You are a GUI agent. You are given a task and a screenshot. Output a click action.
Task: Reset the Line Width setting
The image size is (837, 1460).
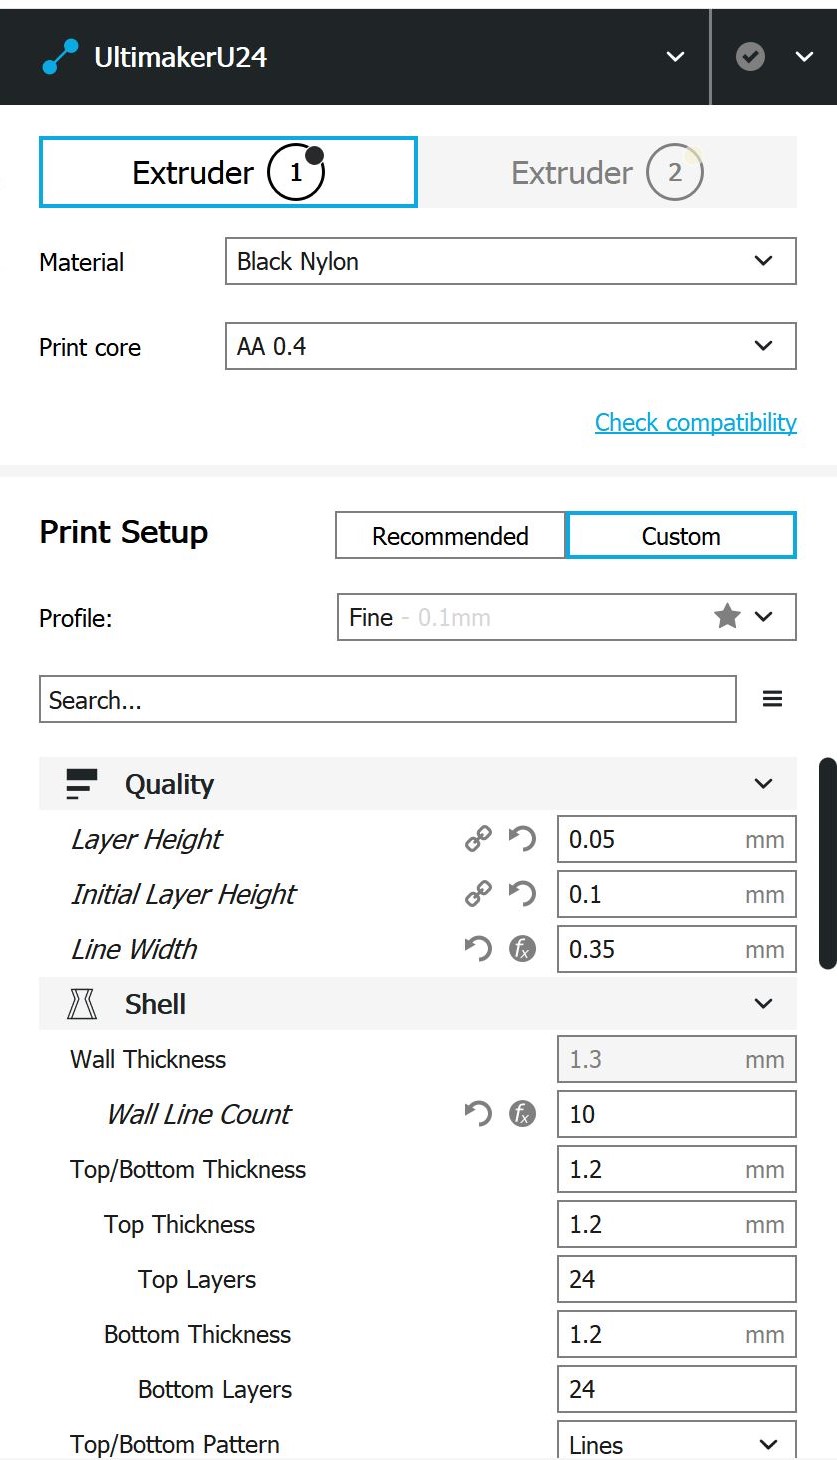[478, 949]
